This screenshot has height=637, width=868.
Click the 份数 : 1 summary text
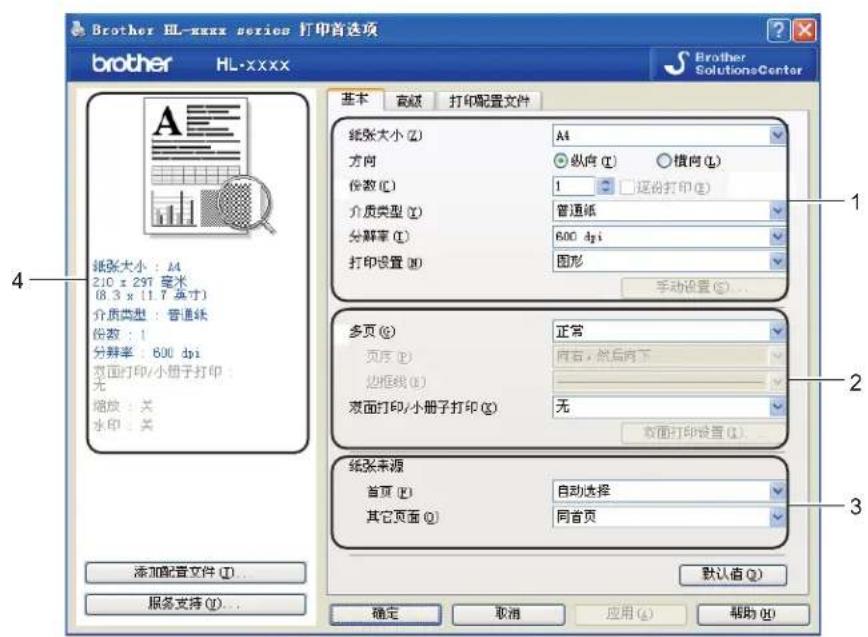(120, 334)
